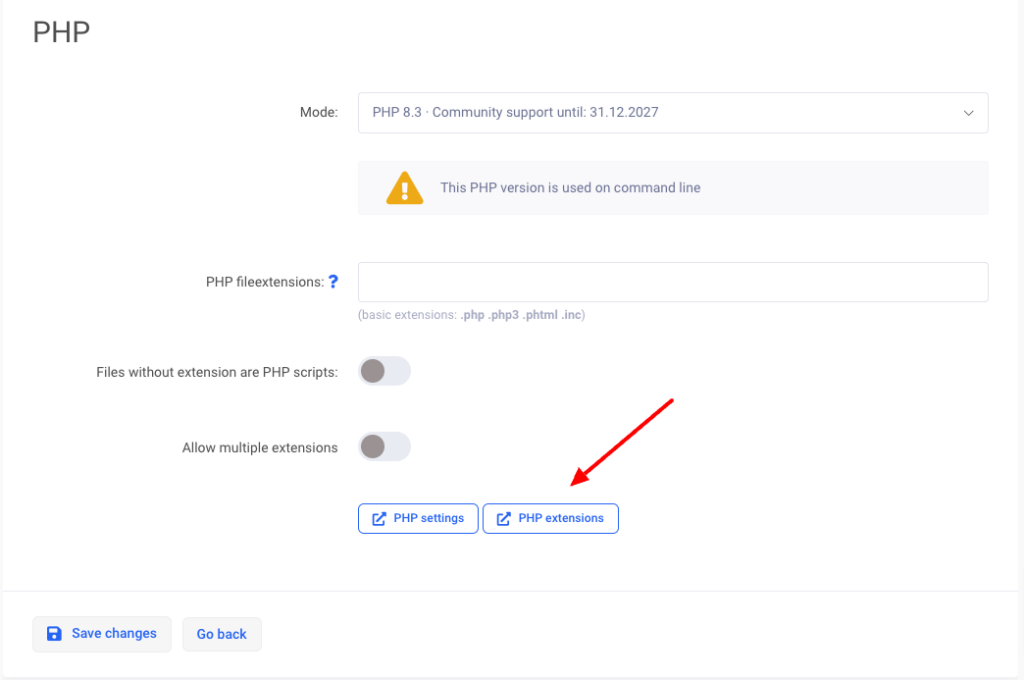Image resolution: width=1024 pixels, height=680 pixels.
Task: Open the PHP settings button
Action: pos(418,519)
